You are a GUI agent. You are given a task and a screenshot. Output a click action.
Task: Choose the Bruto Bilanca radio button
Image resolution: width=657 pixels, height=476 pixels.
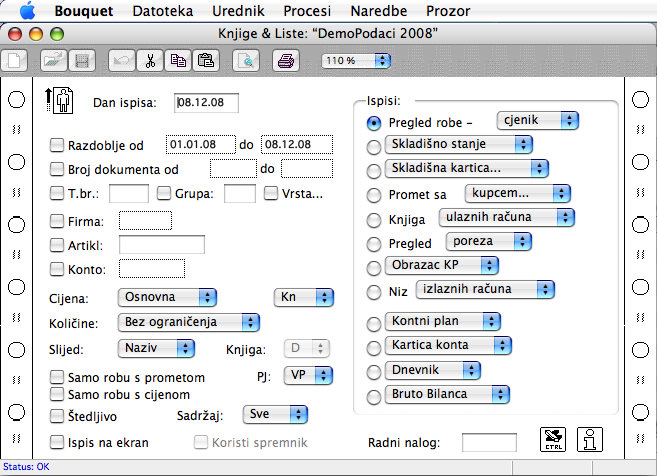click(x=374, y=397)
